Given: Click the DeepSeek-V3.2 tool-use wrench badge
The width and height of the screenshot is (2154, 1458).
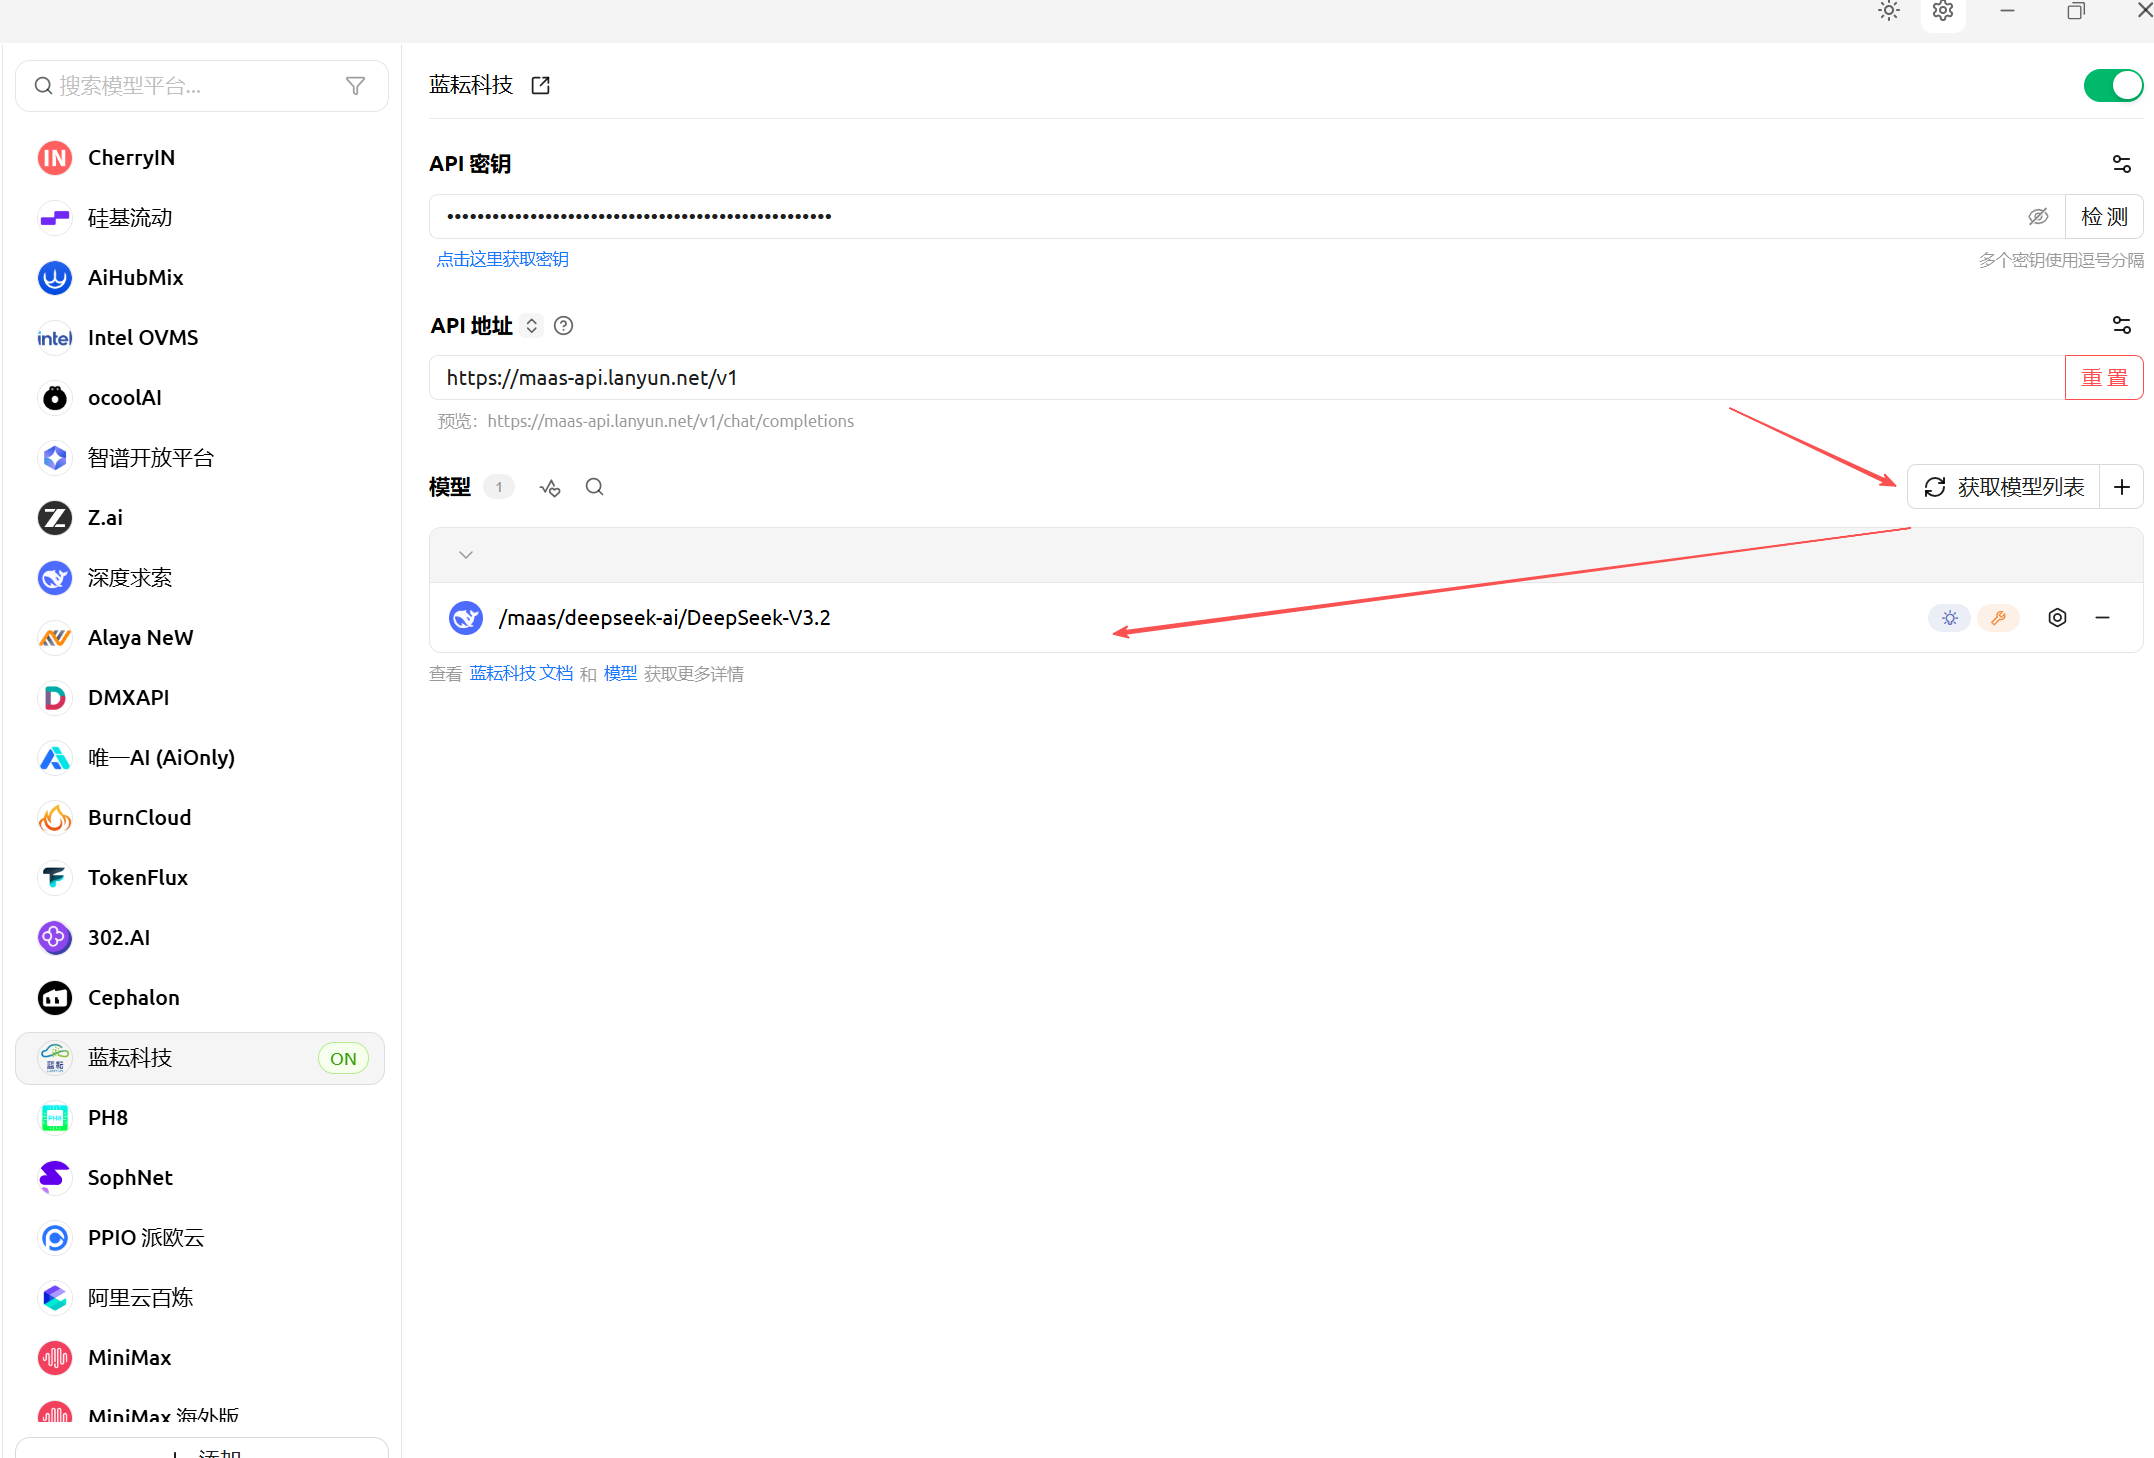Looking at the screenshot, I should point(1999,618).
